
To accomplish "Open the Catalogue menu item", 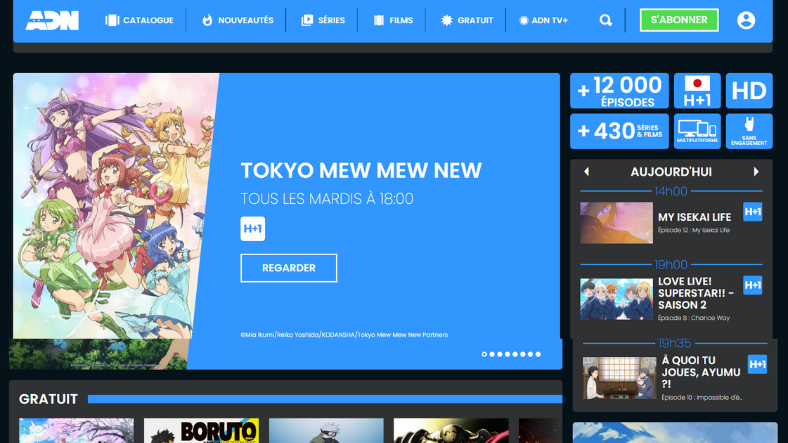I will 139,20.
